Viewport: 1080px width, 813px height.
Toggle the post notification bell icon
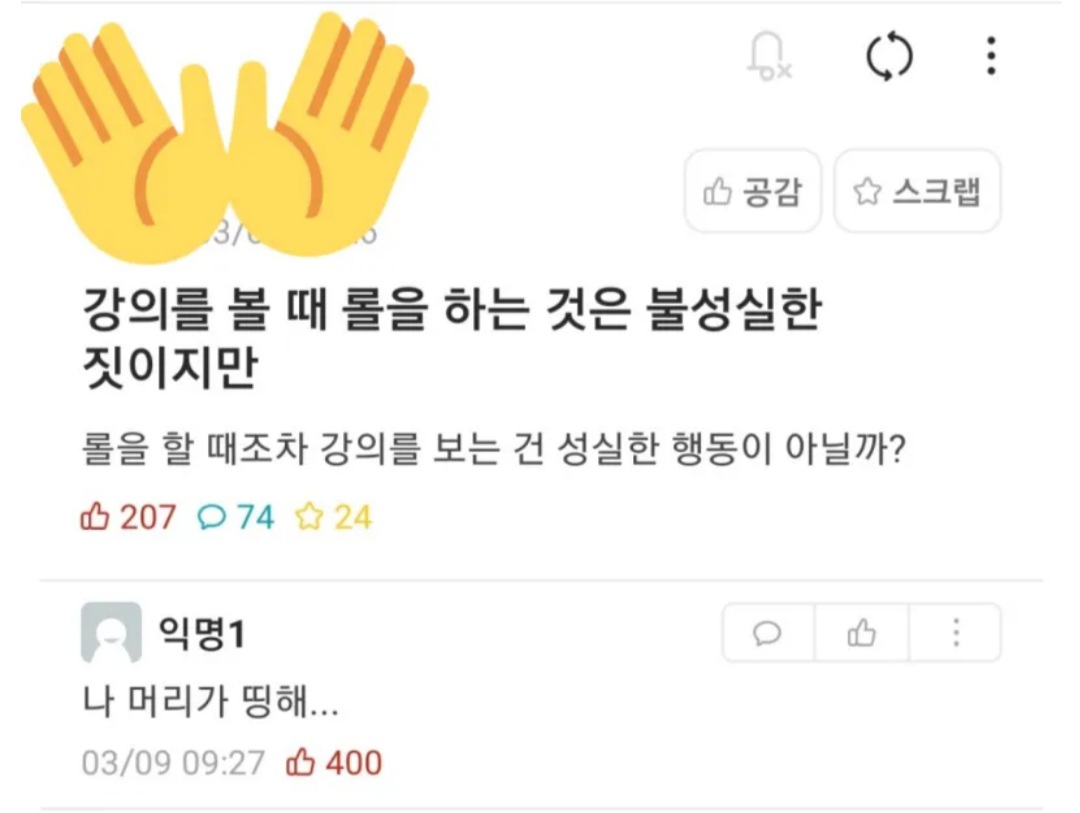tap(769, 56)
